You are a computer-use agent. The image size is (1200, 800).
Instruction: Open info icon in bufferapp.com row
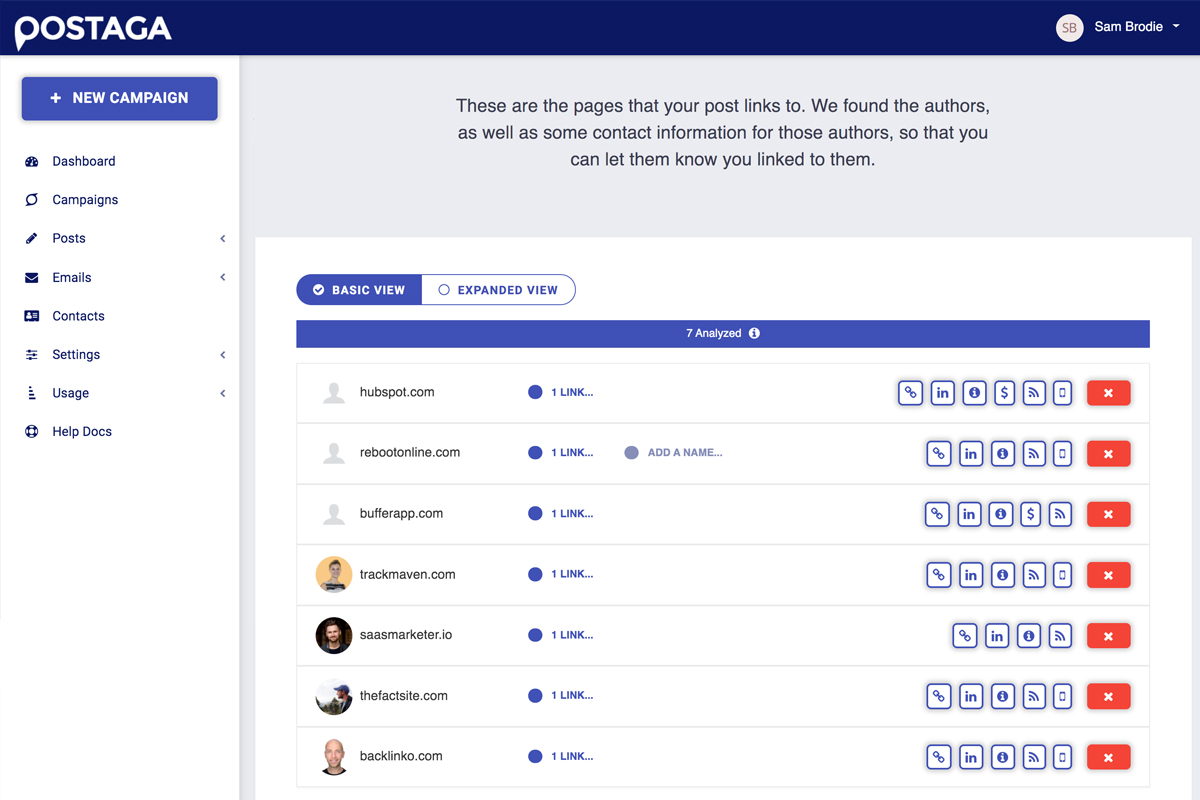click(x=1000, y=514)
